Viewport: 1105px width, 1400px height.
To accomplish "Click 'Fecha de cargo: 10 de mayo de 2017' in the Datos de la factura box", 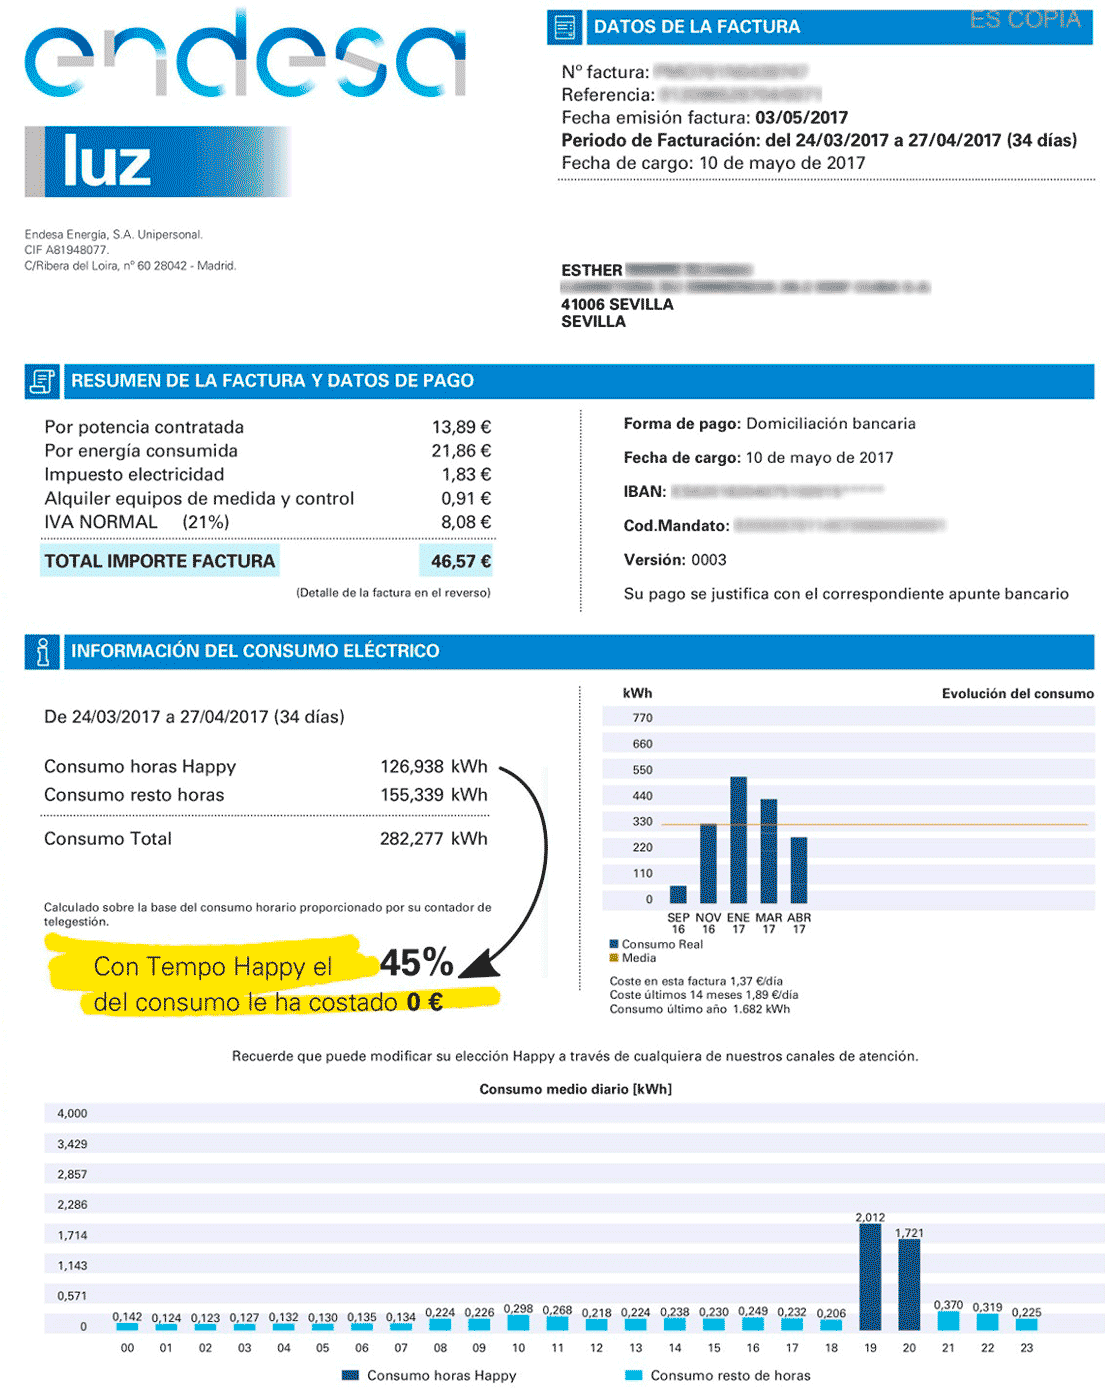I will pos(713,163).
